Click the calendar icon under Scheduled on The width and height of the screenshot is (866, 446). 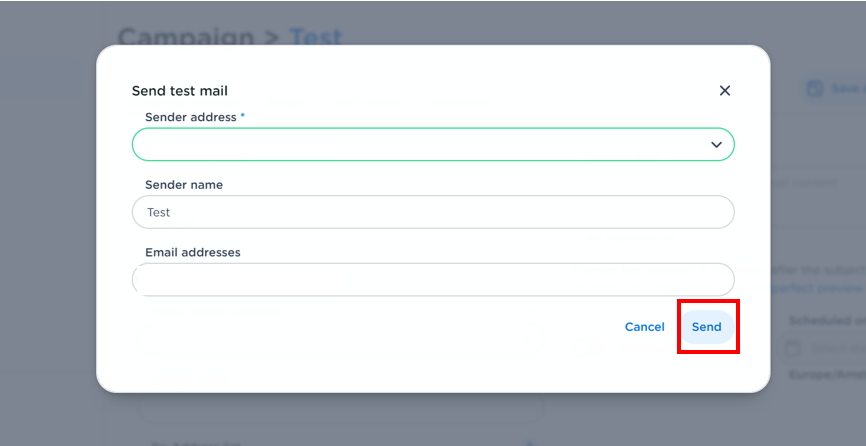[792, 348]
